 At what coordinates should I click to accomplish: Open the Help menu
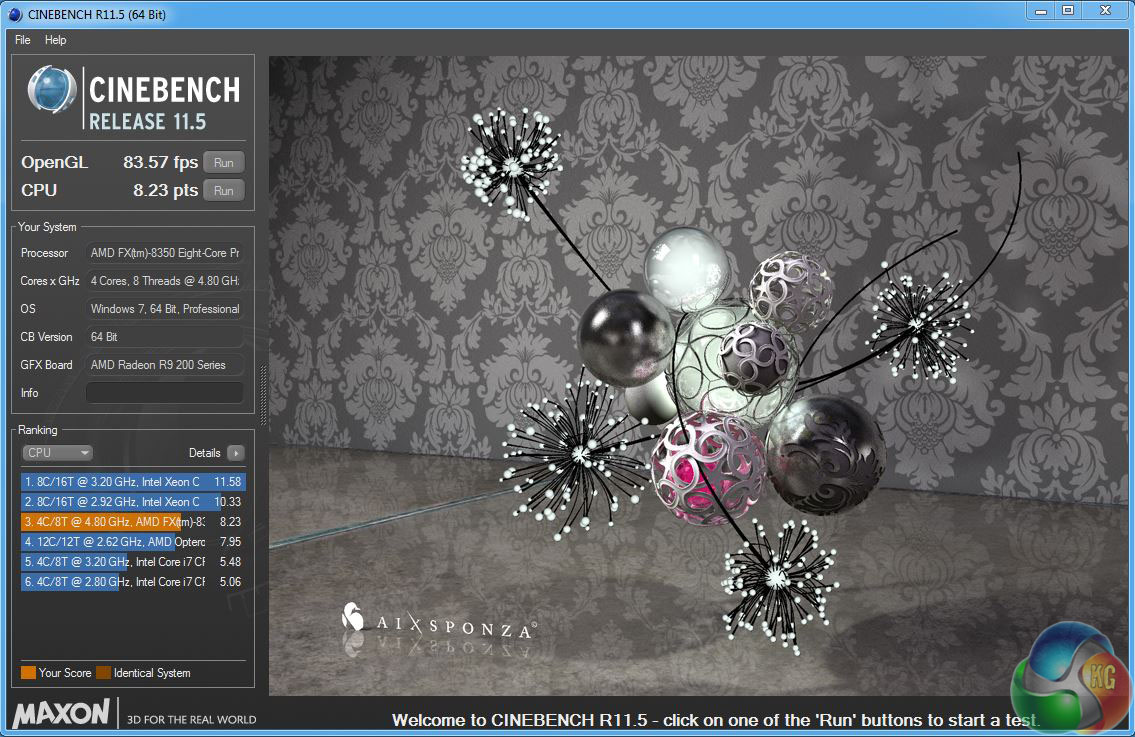pyautogui.click(x=56, y=40)
